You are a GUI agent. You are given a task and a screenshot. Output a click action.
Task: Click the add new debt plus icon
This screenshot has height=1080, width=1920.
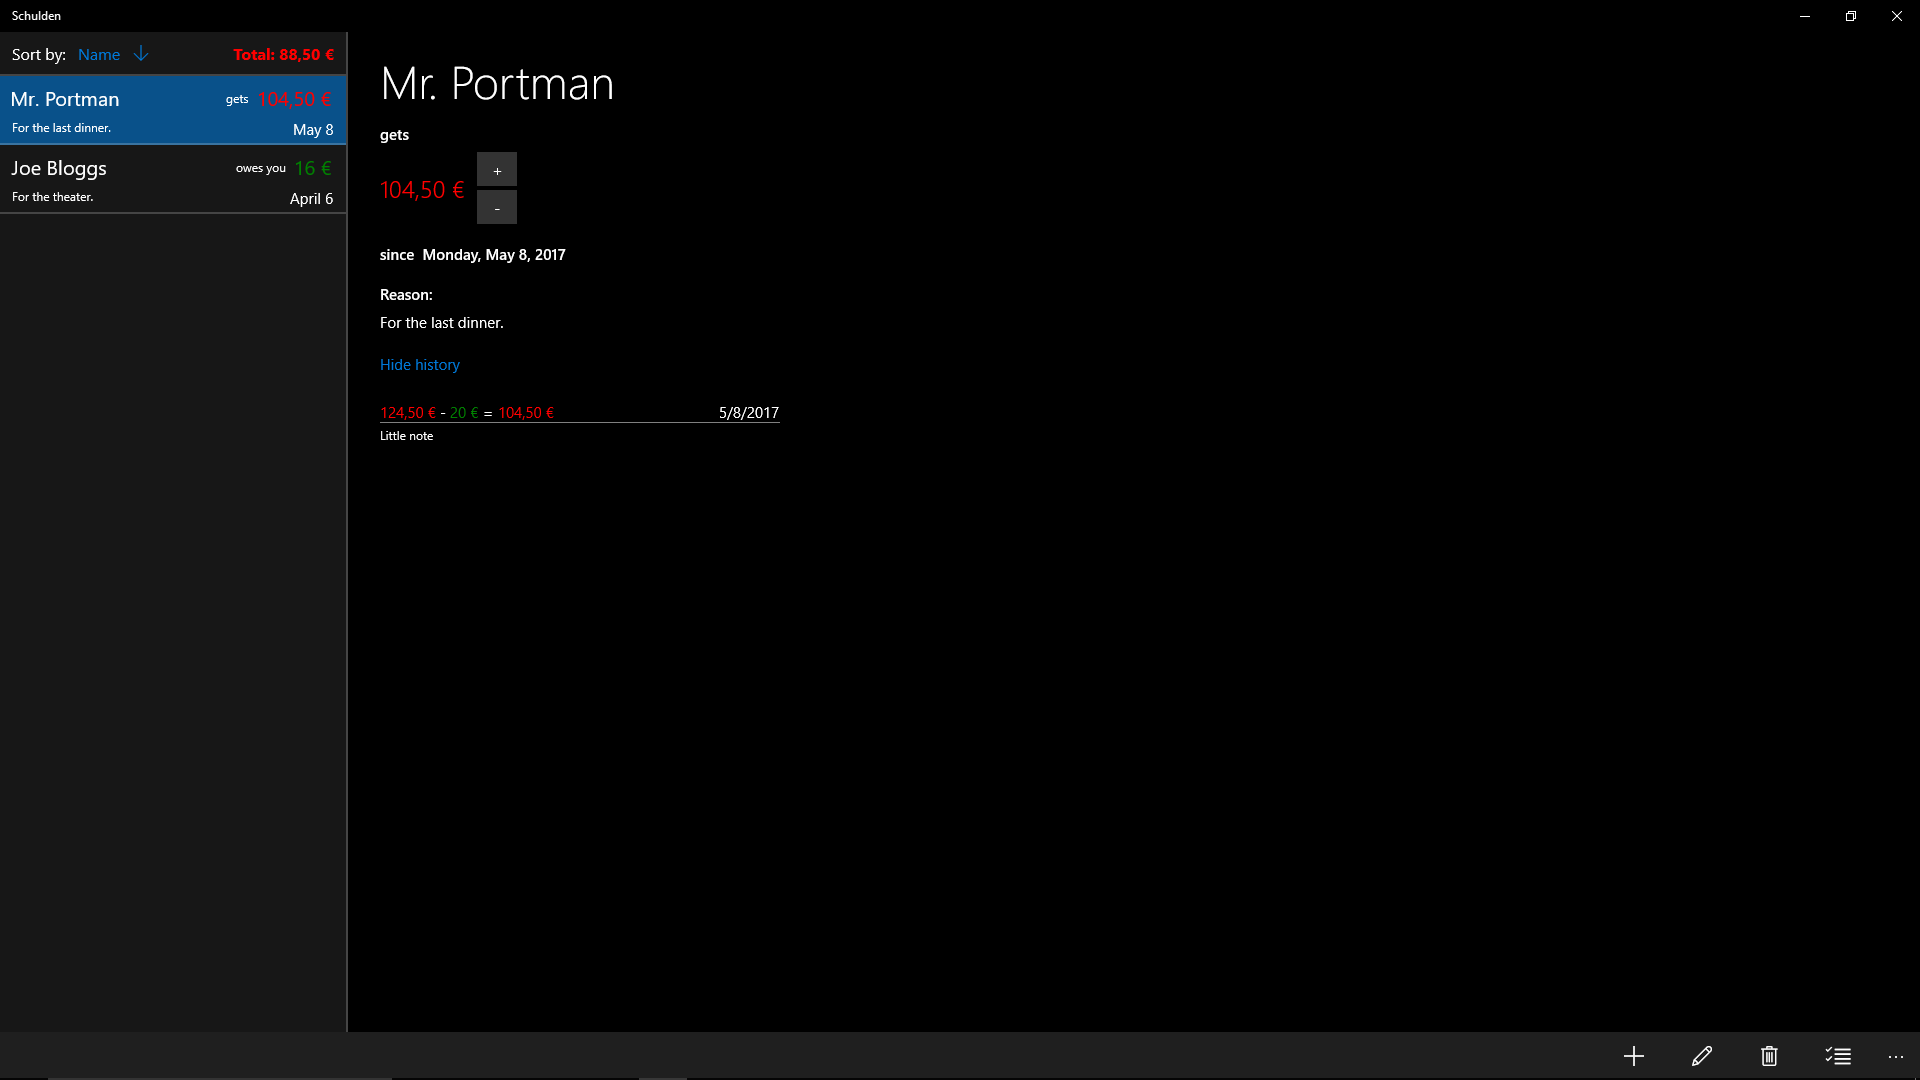coord(1633,1056)
